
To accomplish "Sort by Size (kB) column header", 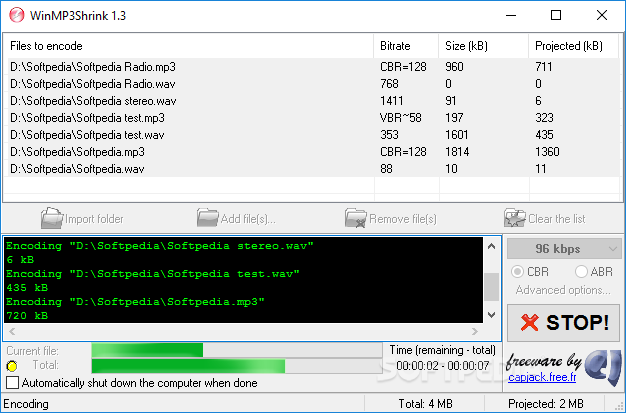I will tap(483, 46).
